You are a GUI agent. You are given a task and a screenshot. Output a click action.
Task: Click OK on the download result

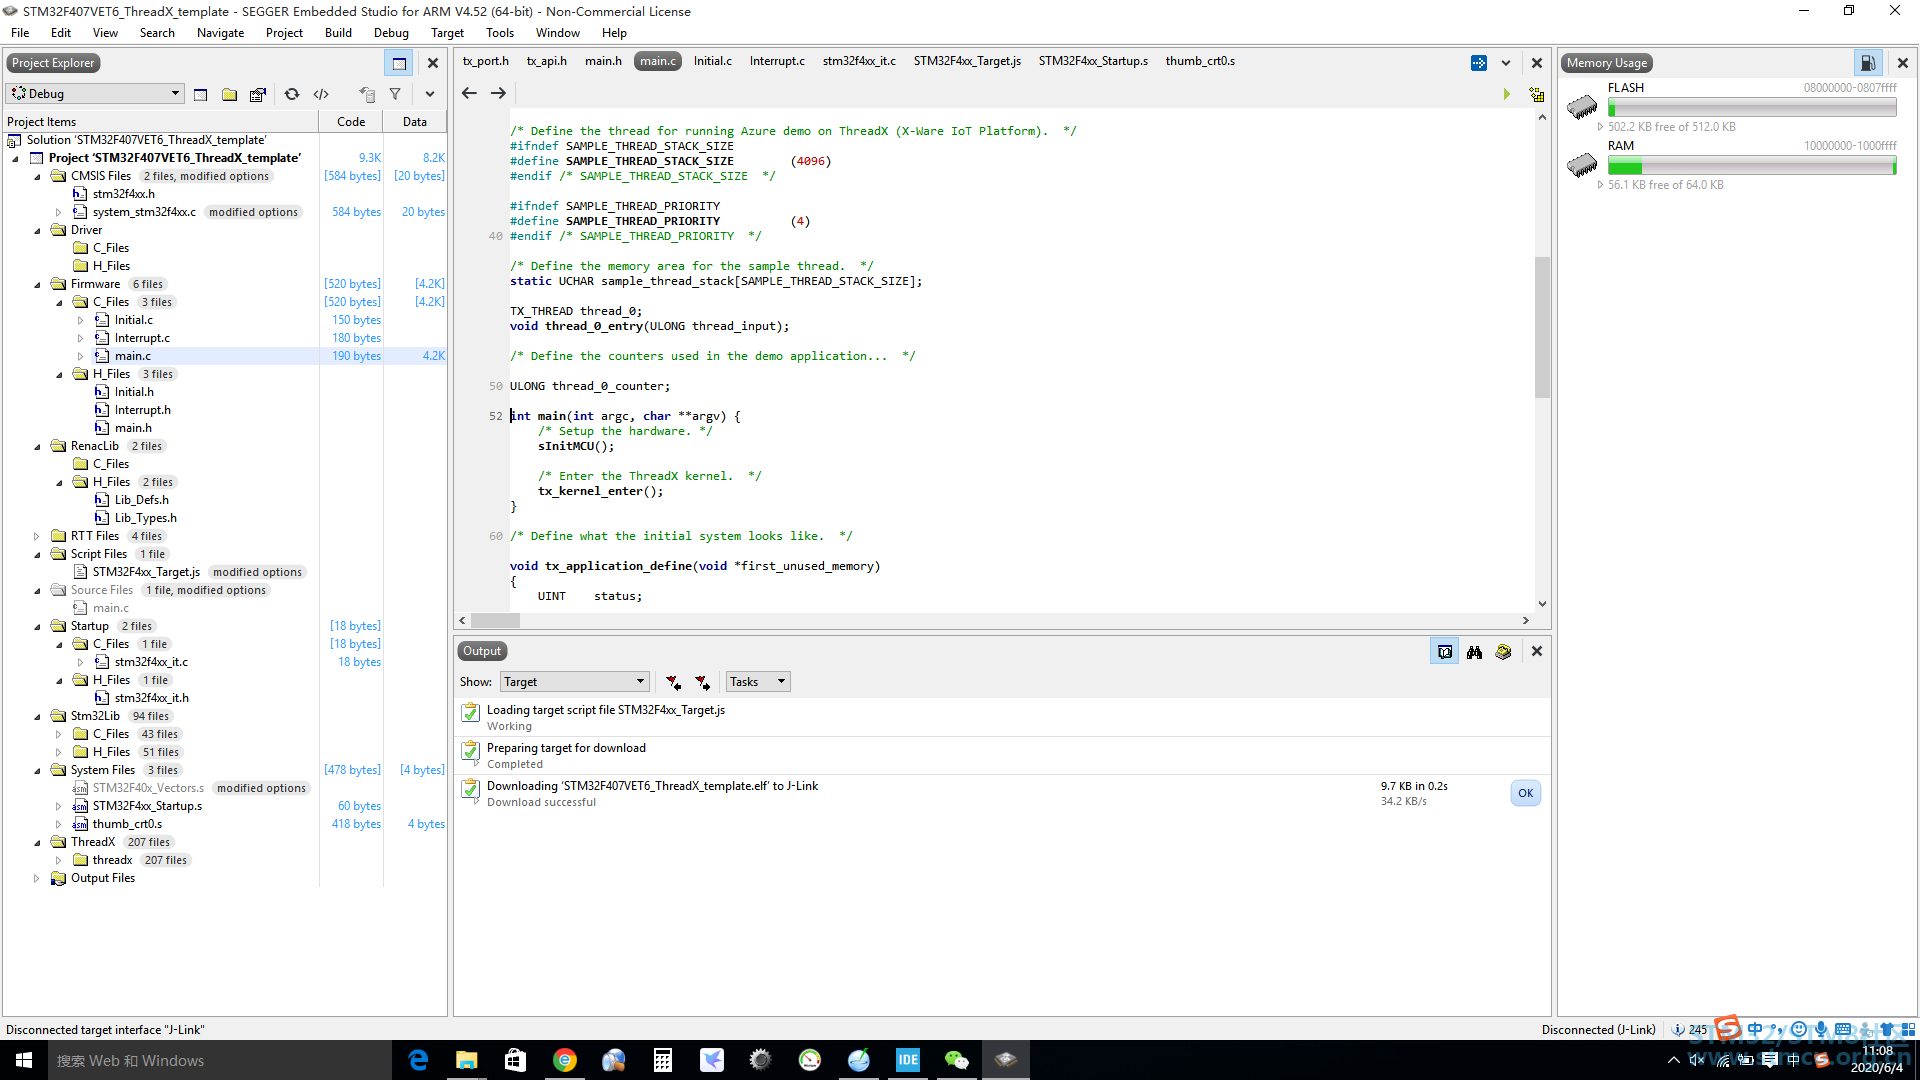(x=1525, y=794)
